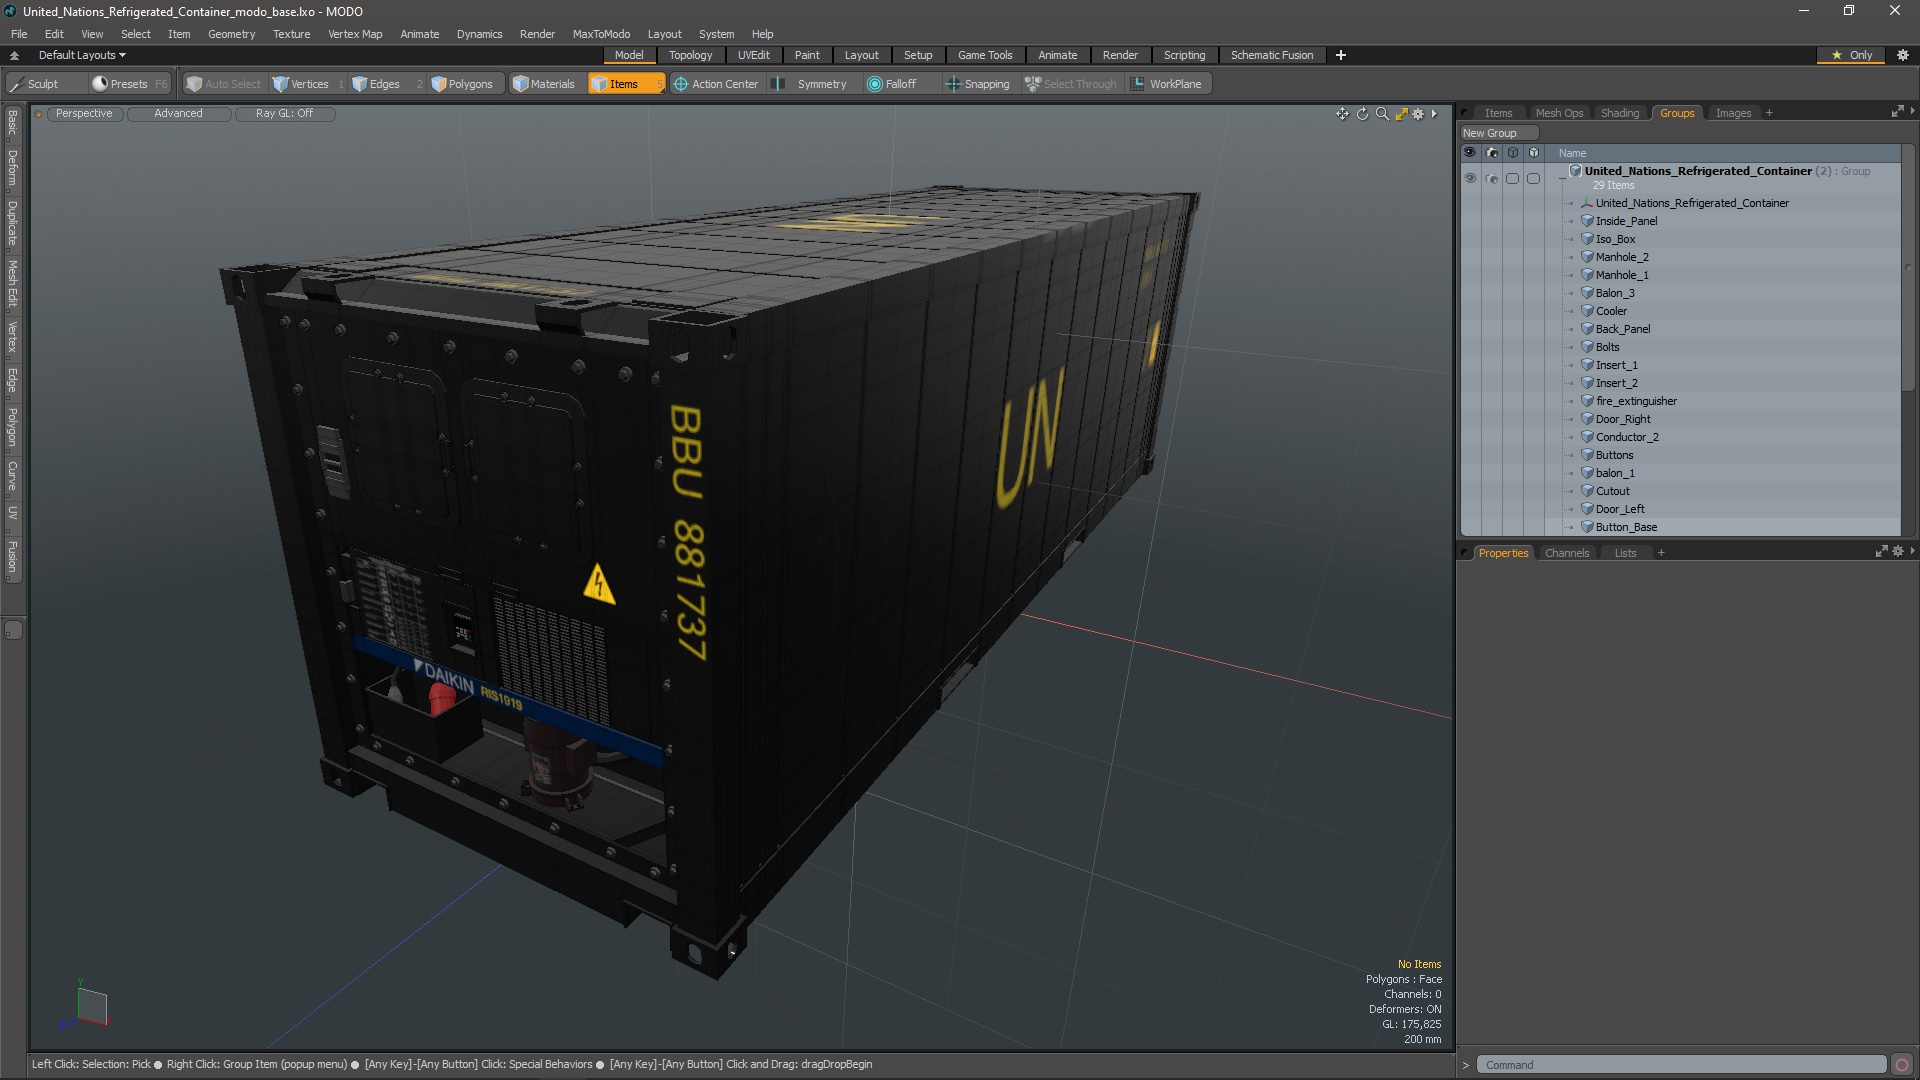The image size is (1920, 1080).
Task: Open the Ray GL: Off dropdown
Action: [x=284, y=114]
